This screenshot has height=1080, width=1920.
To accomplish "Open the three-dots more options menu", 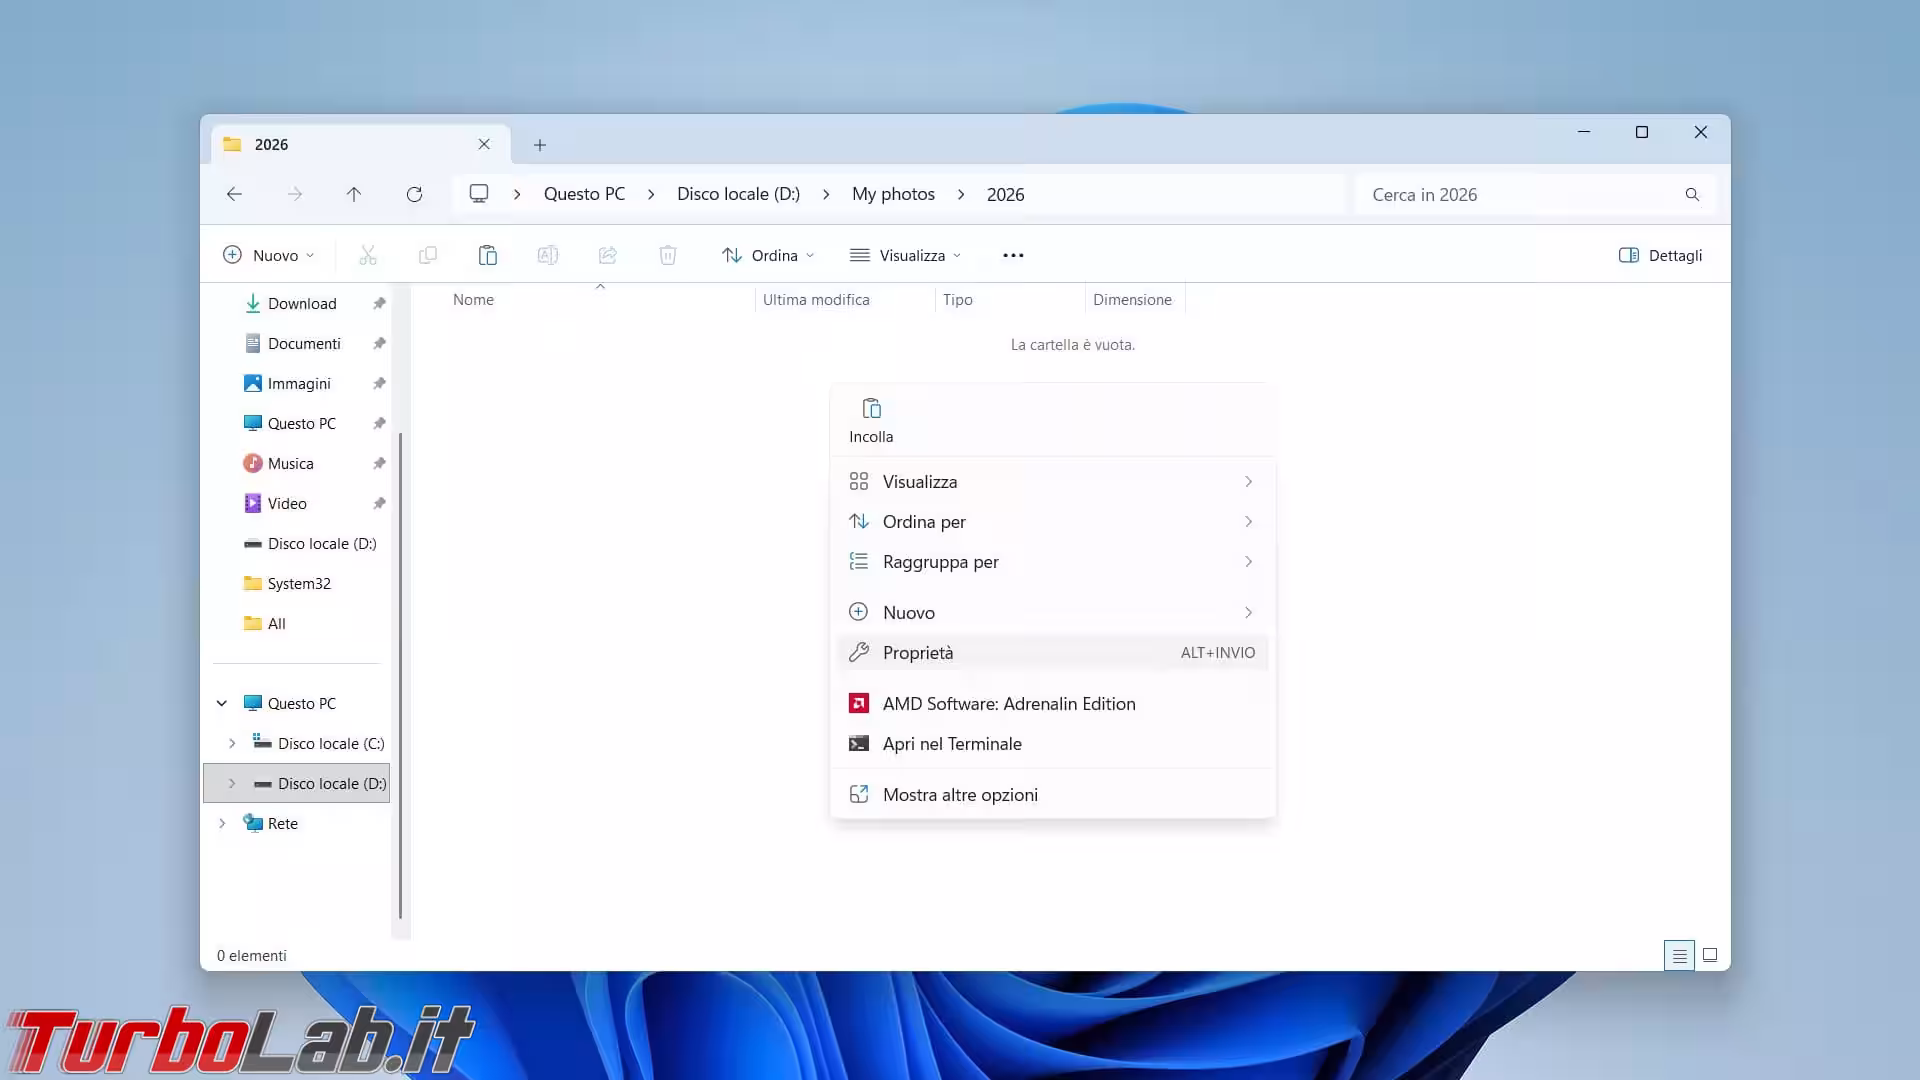I will [x=1013, y=255].
